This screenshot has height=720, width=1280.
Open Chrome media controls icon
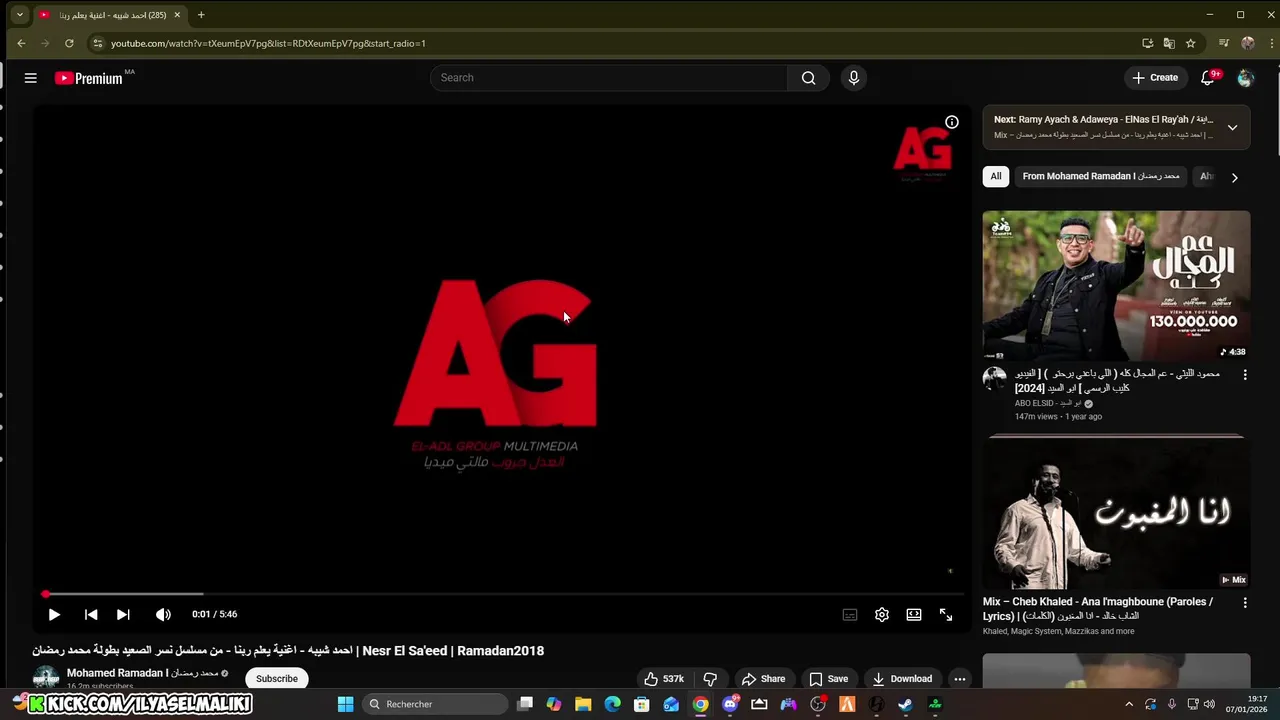pyautogui.click(x=1223, y=43)
